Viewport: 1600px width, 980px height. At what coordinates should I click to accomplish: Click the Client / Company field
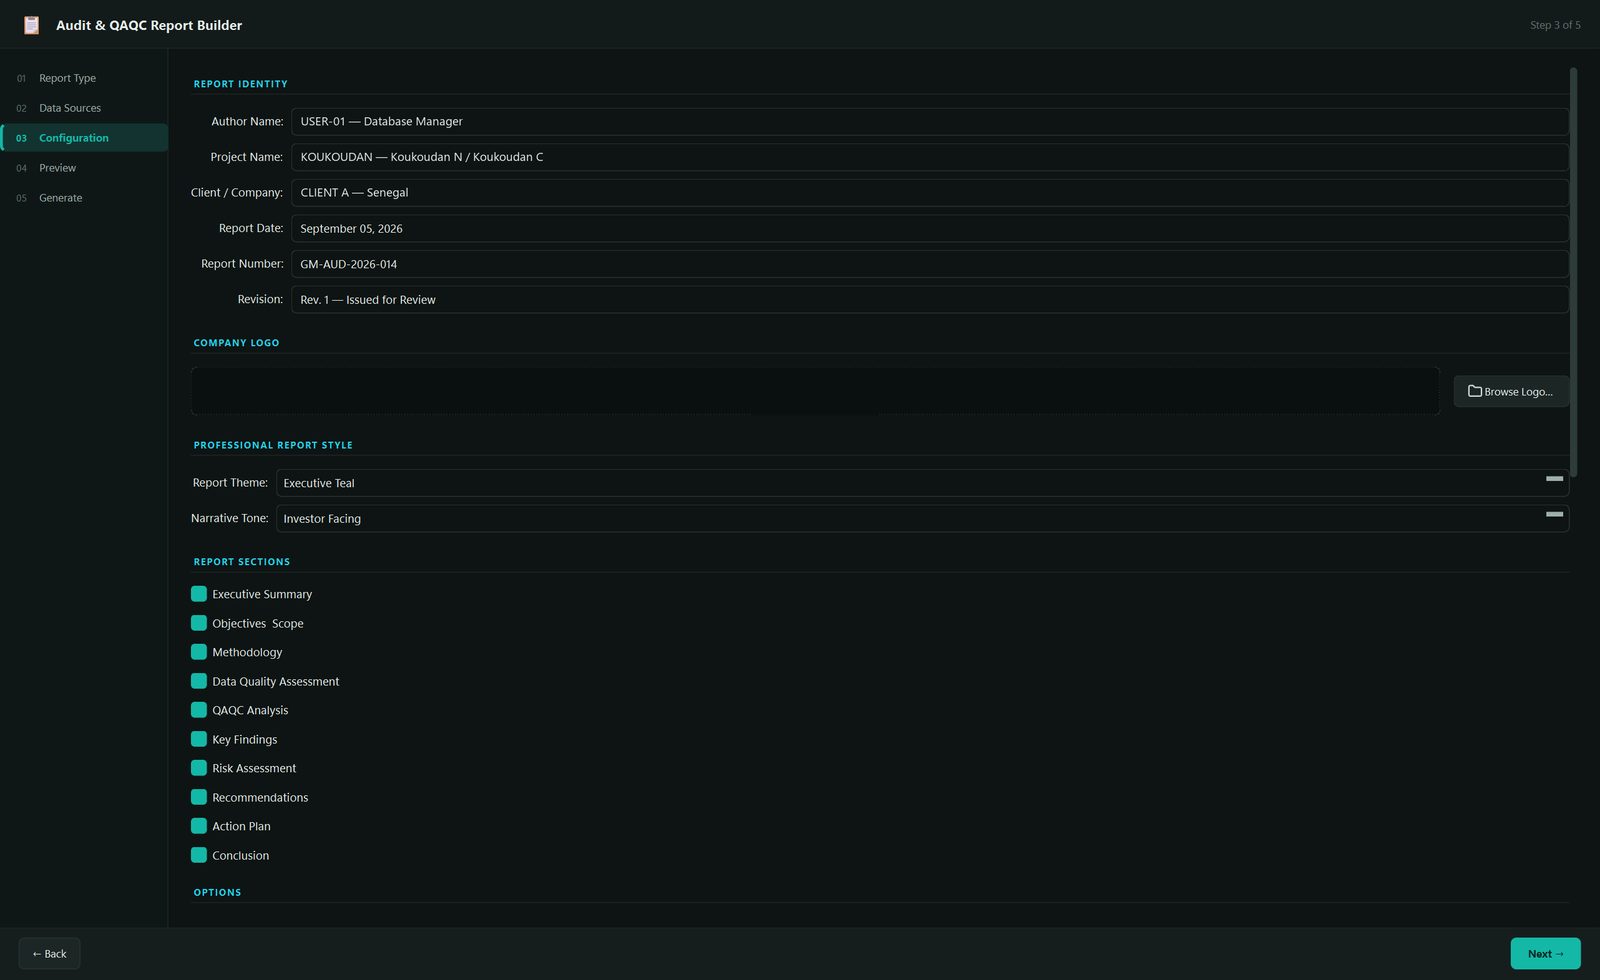[930, 193]
